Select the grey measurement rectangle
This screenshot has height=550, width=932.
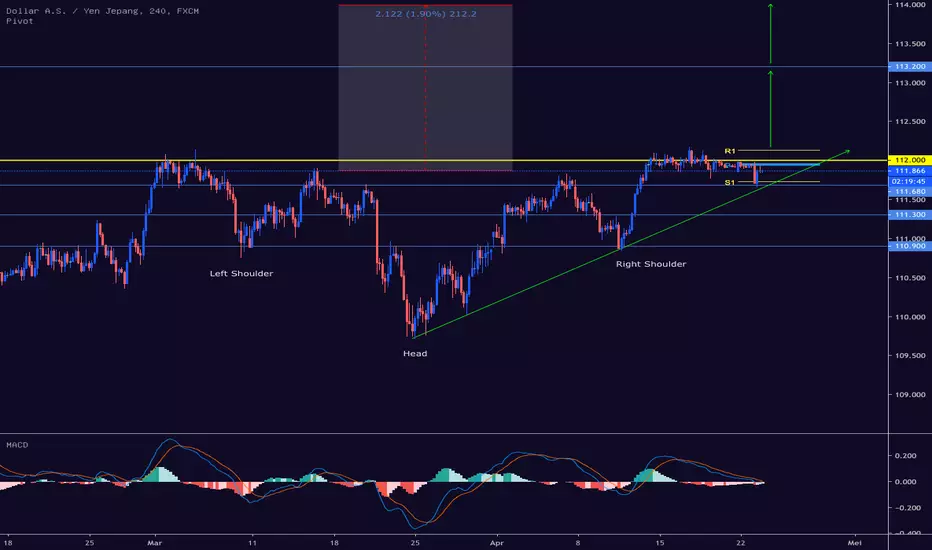[x=426, y=88]
